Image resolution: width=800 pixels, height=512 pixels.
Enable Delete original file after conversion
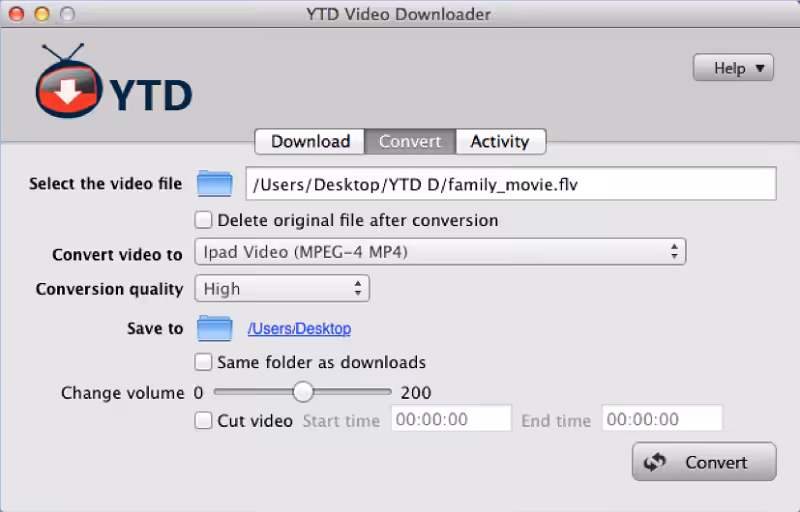[x=204, y=220]
